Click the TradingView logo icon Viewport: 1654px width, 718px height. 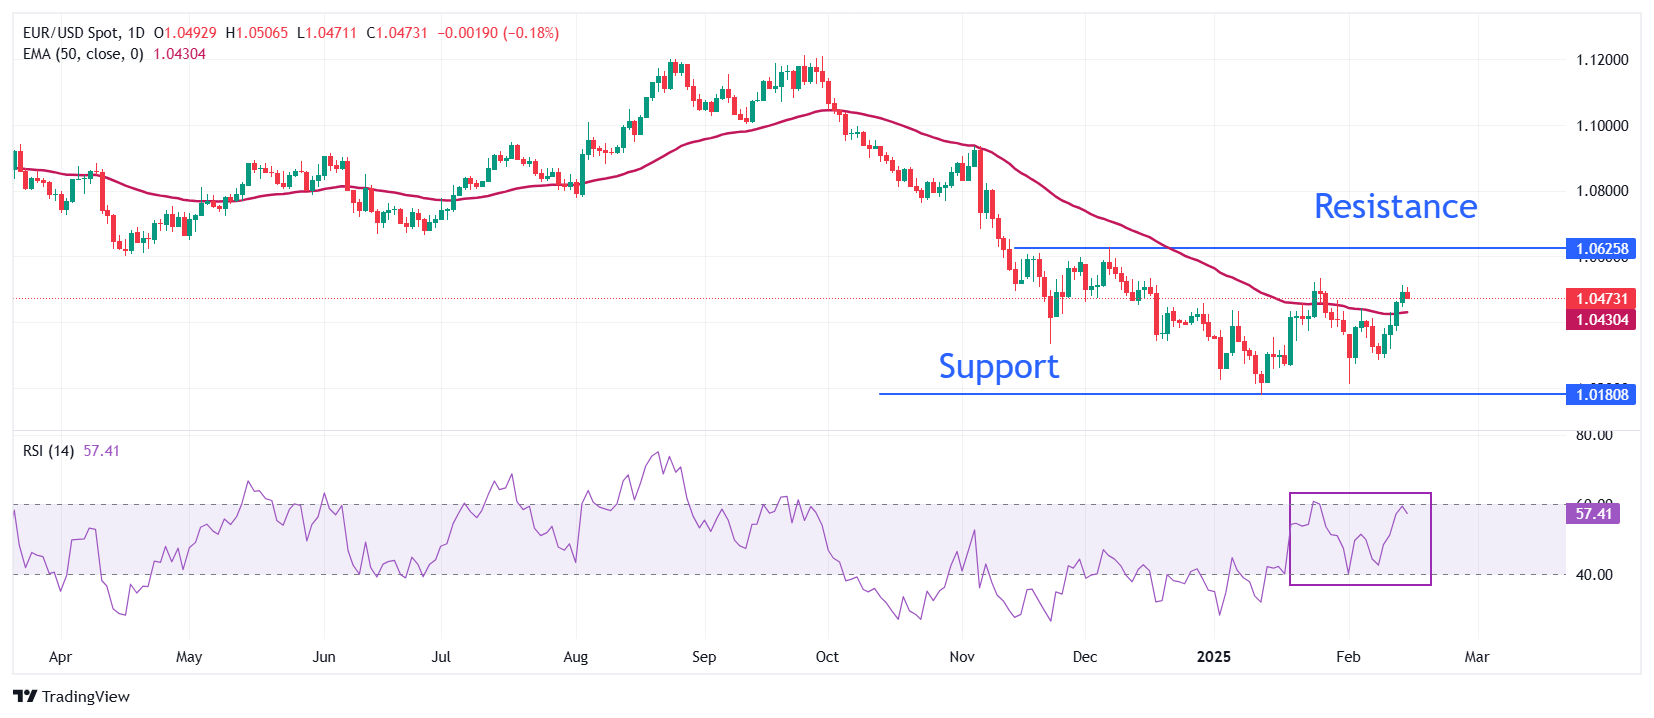click(x=25, y=696)
